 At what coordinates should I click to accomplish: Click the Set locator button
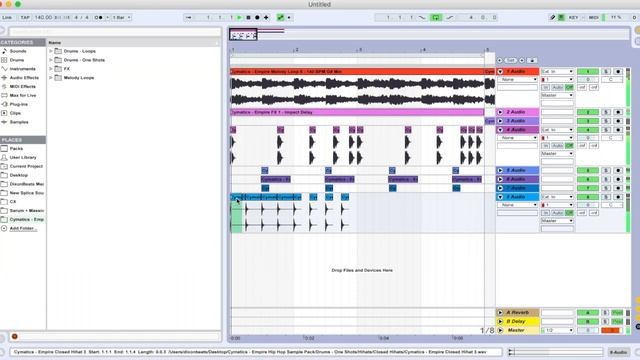pos(511,60)
